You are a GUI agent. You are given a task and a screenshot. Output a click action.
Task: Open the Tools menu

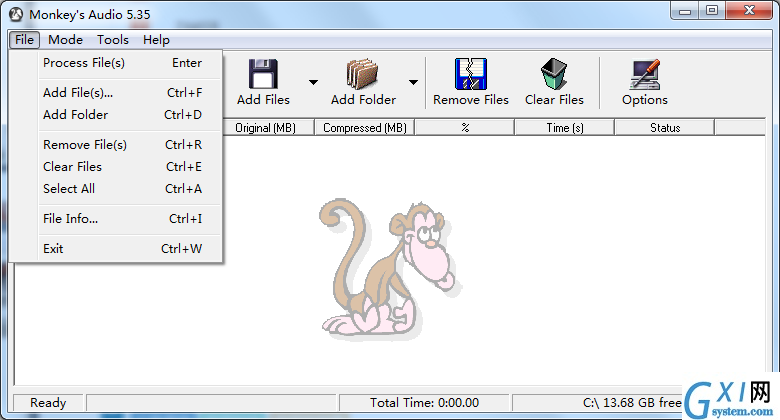(x=113, y=40)
